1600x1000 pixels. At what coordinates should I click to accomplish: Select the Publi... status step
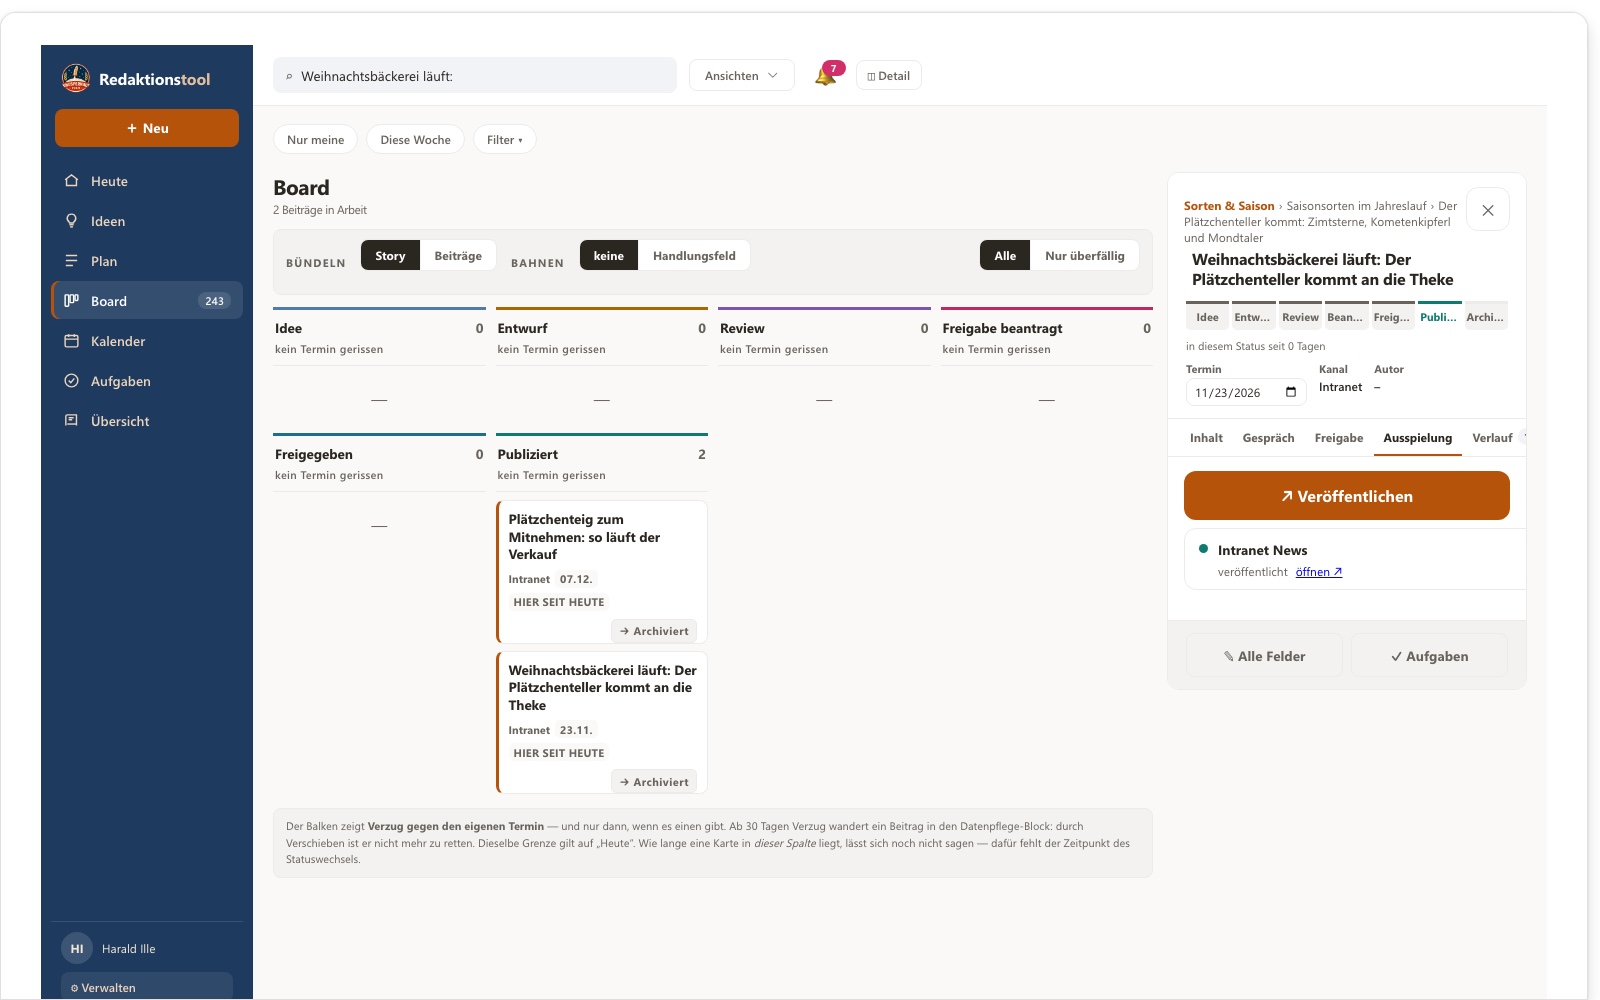click(x=1440, y=316)
